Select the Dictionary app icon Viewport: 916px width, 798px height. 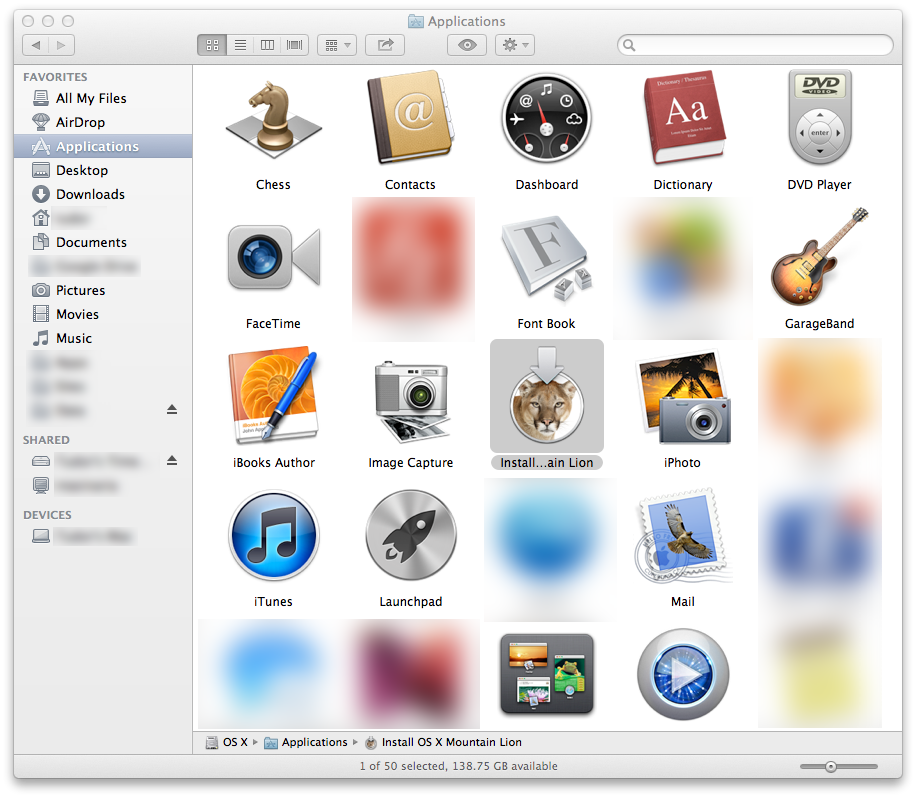683,119
